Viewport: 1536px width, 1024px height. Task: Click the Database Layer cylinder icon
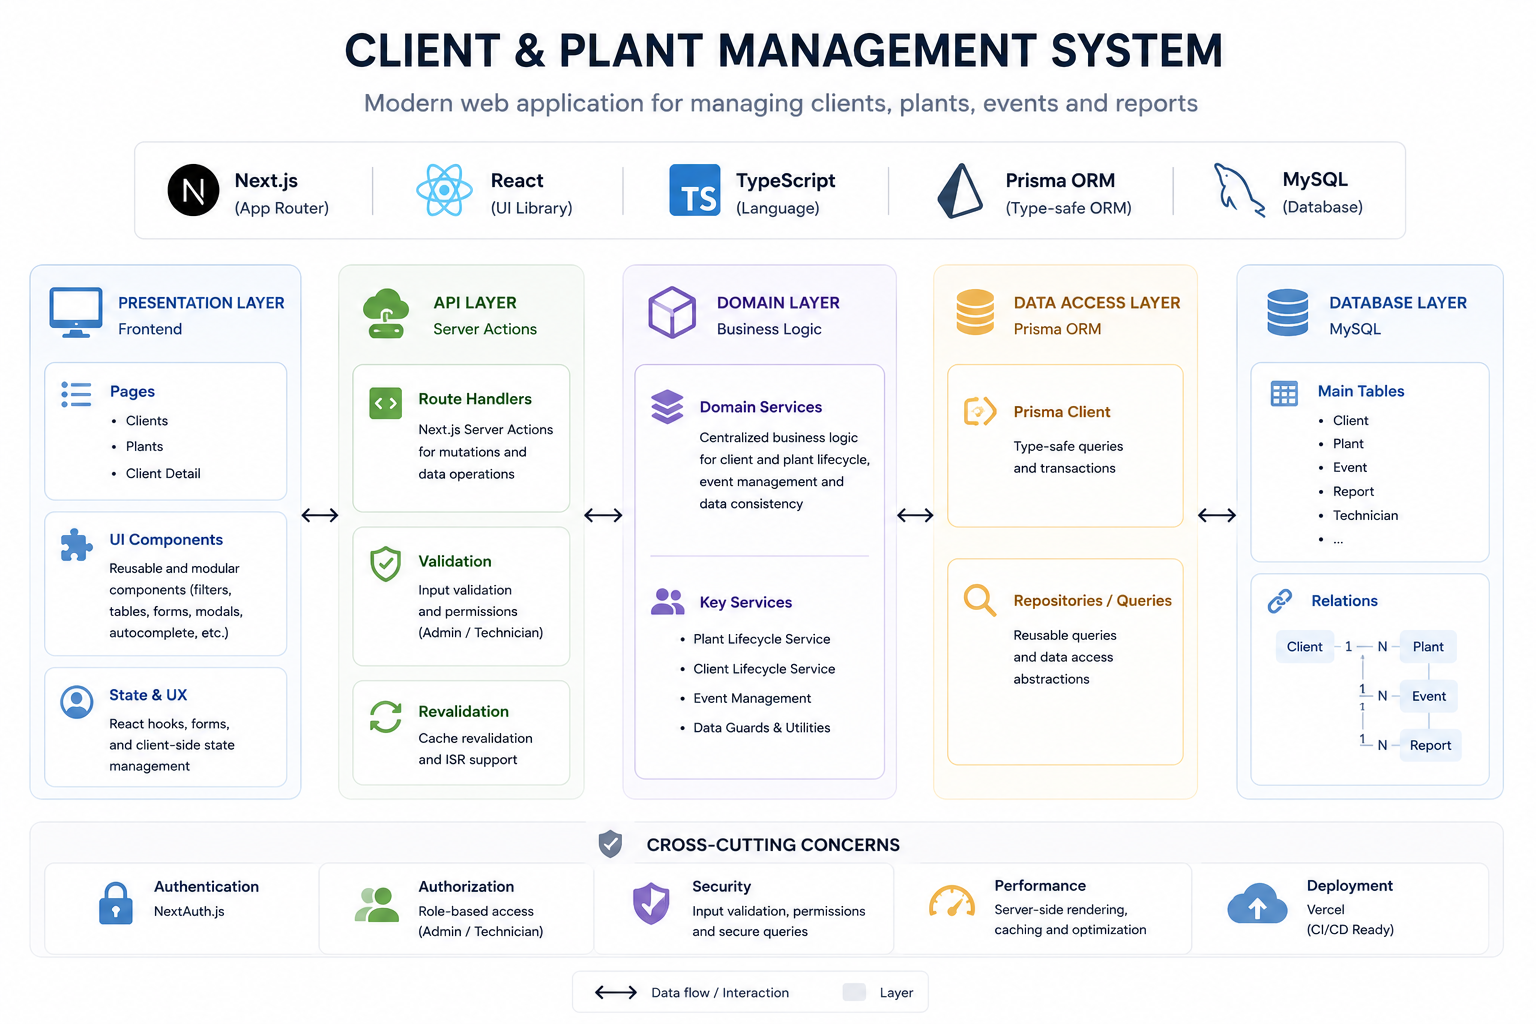1288,312
